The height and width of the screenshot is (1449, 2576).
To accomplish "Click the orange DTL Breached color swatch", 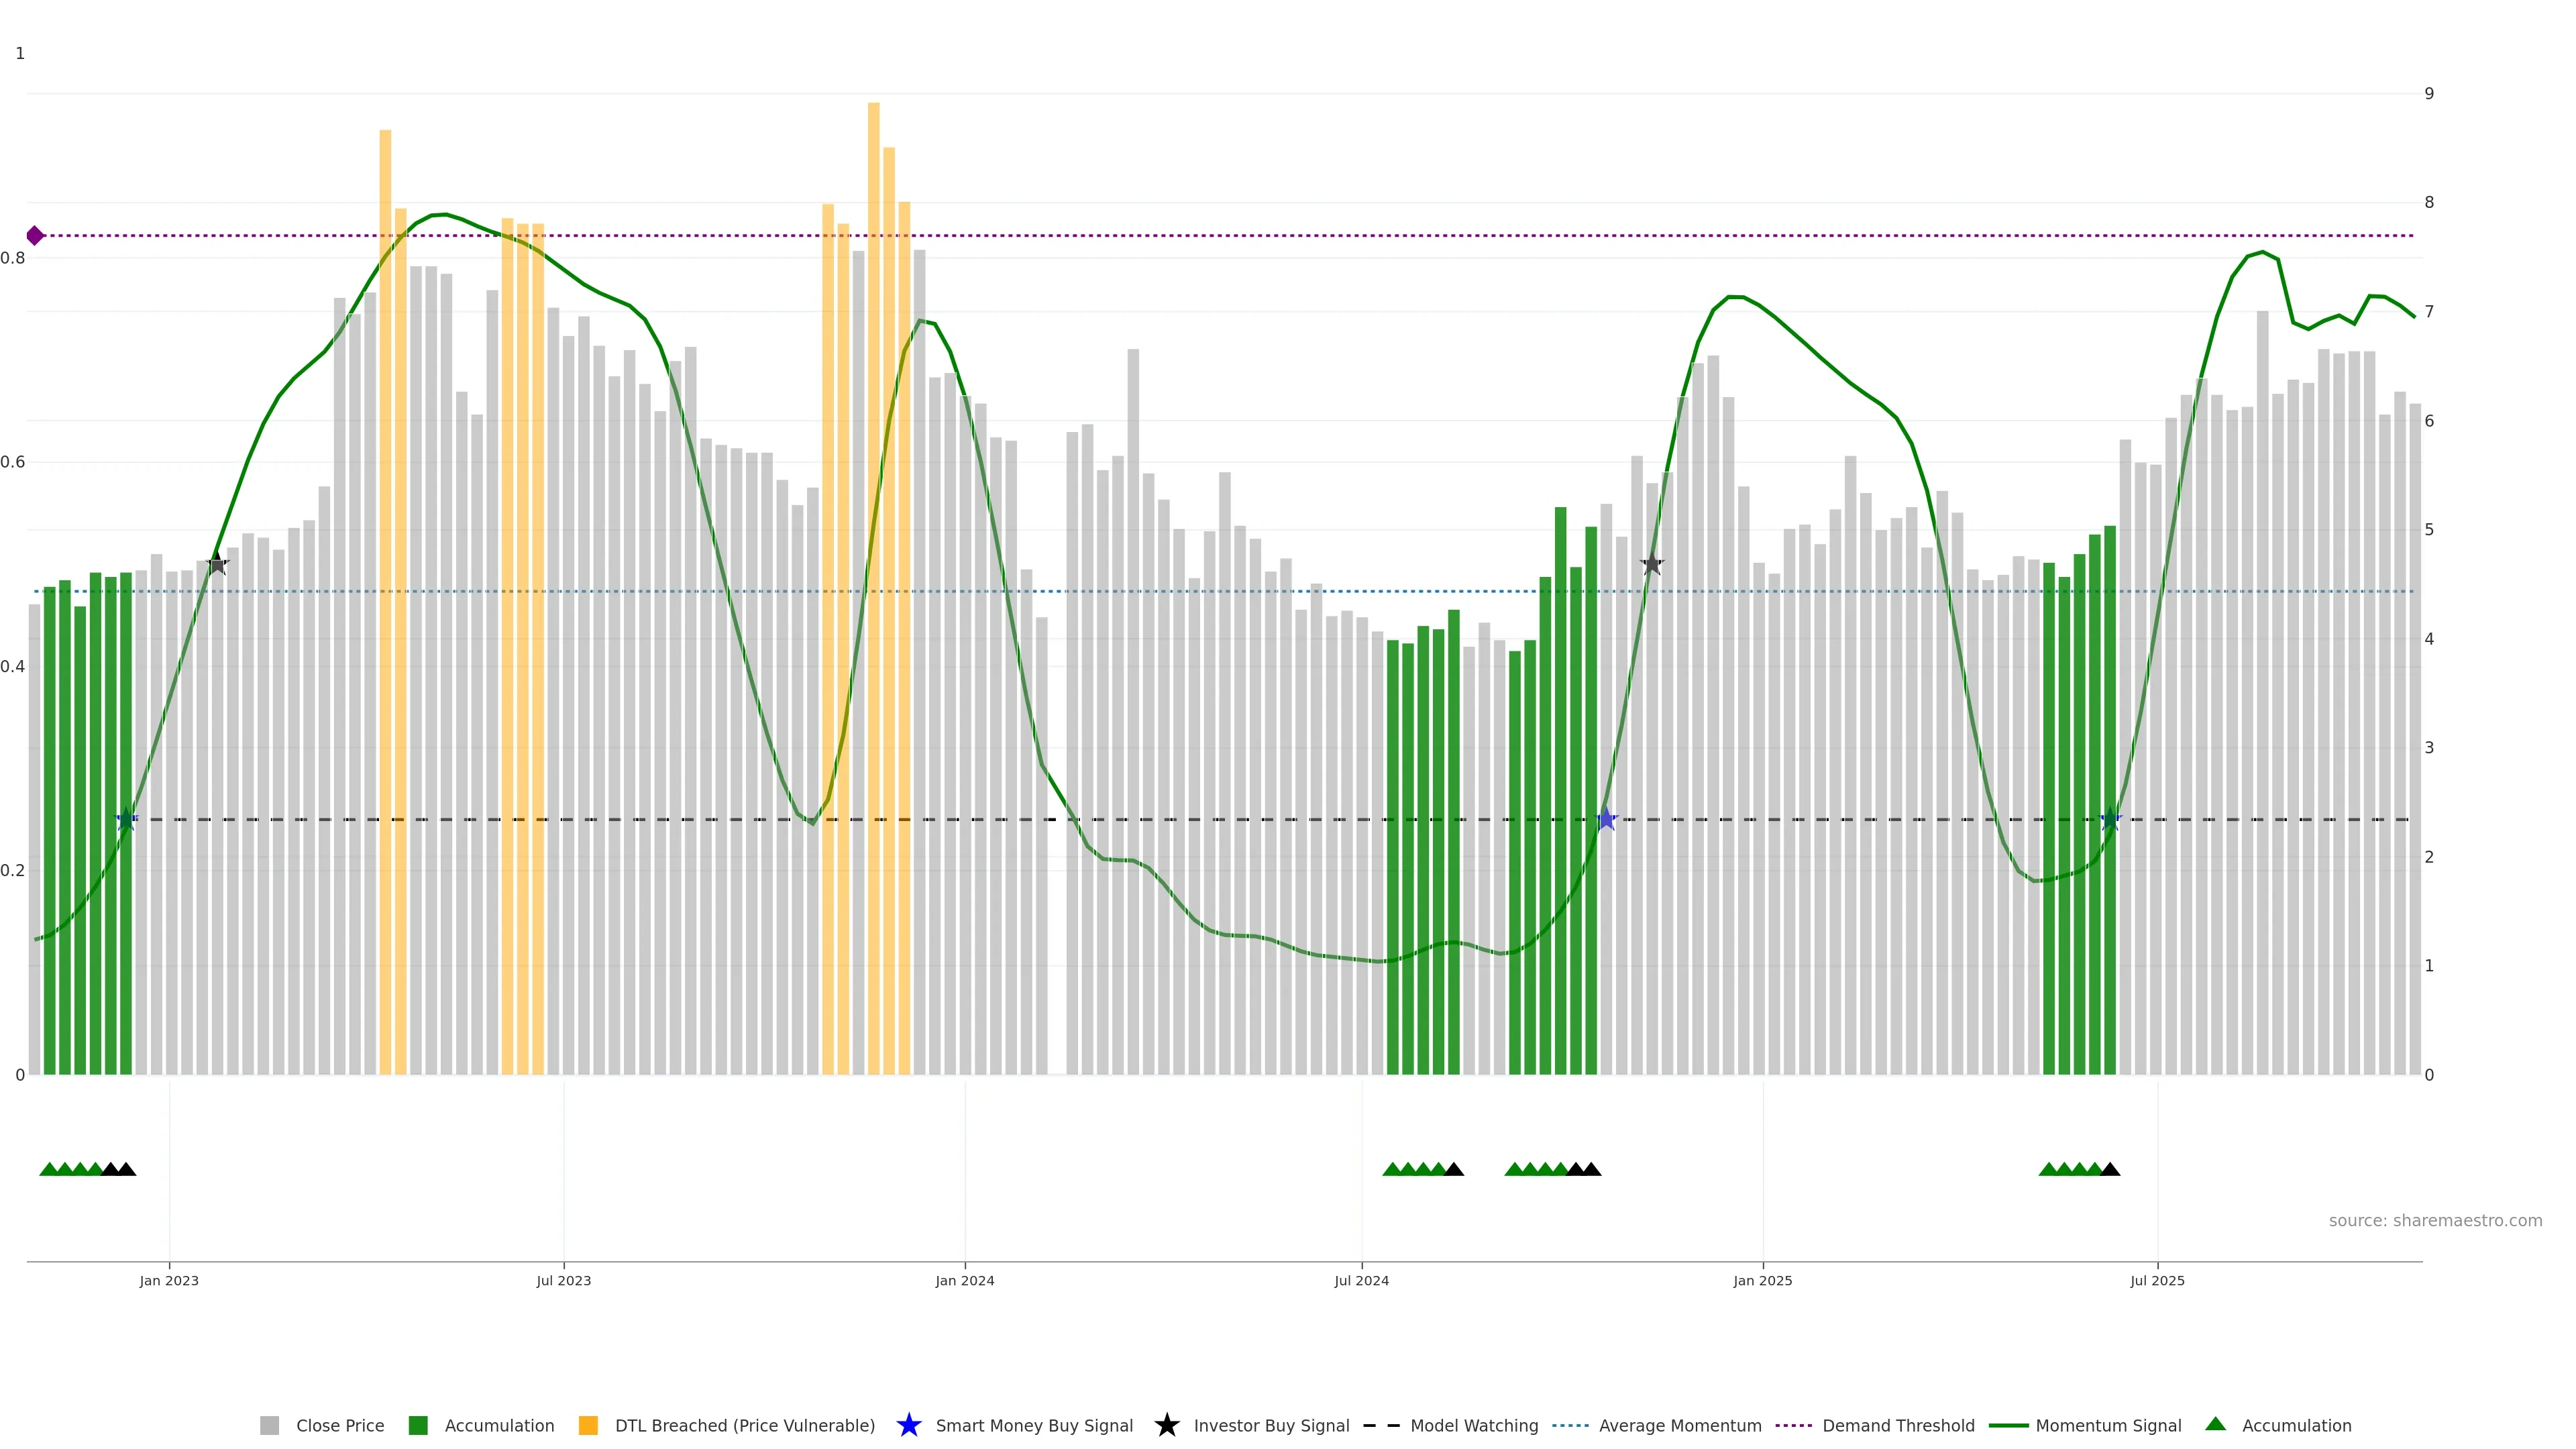I will click(588, 1426).
